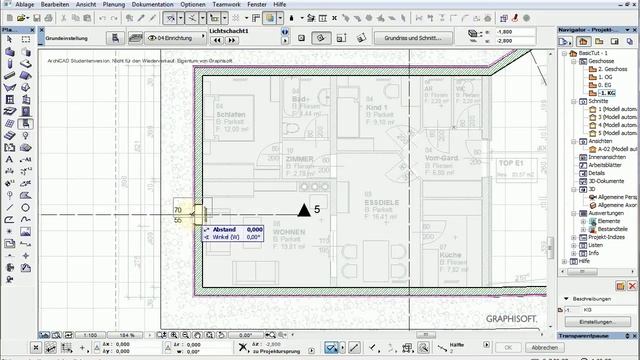Select the Window tool in the toolbox
This screenshot has height=360, width=640.
tap(9, 99)
